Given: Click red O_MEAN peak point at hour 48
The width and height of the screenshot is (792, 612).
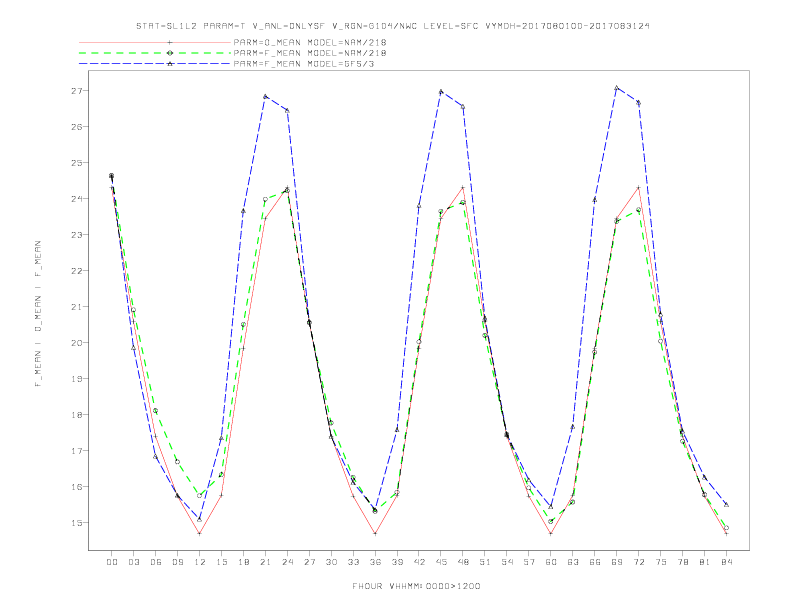Looking at the screenshot, I should pyautogui.click(x=463, y=188).
